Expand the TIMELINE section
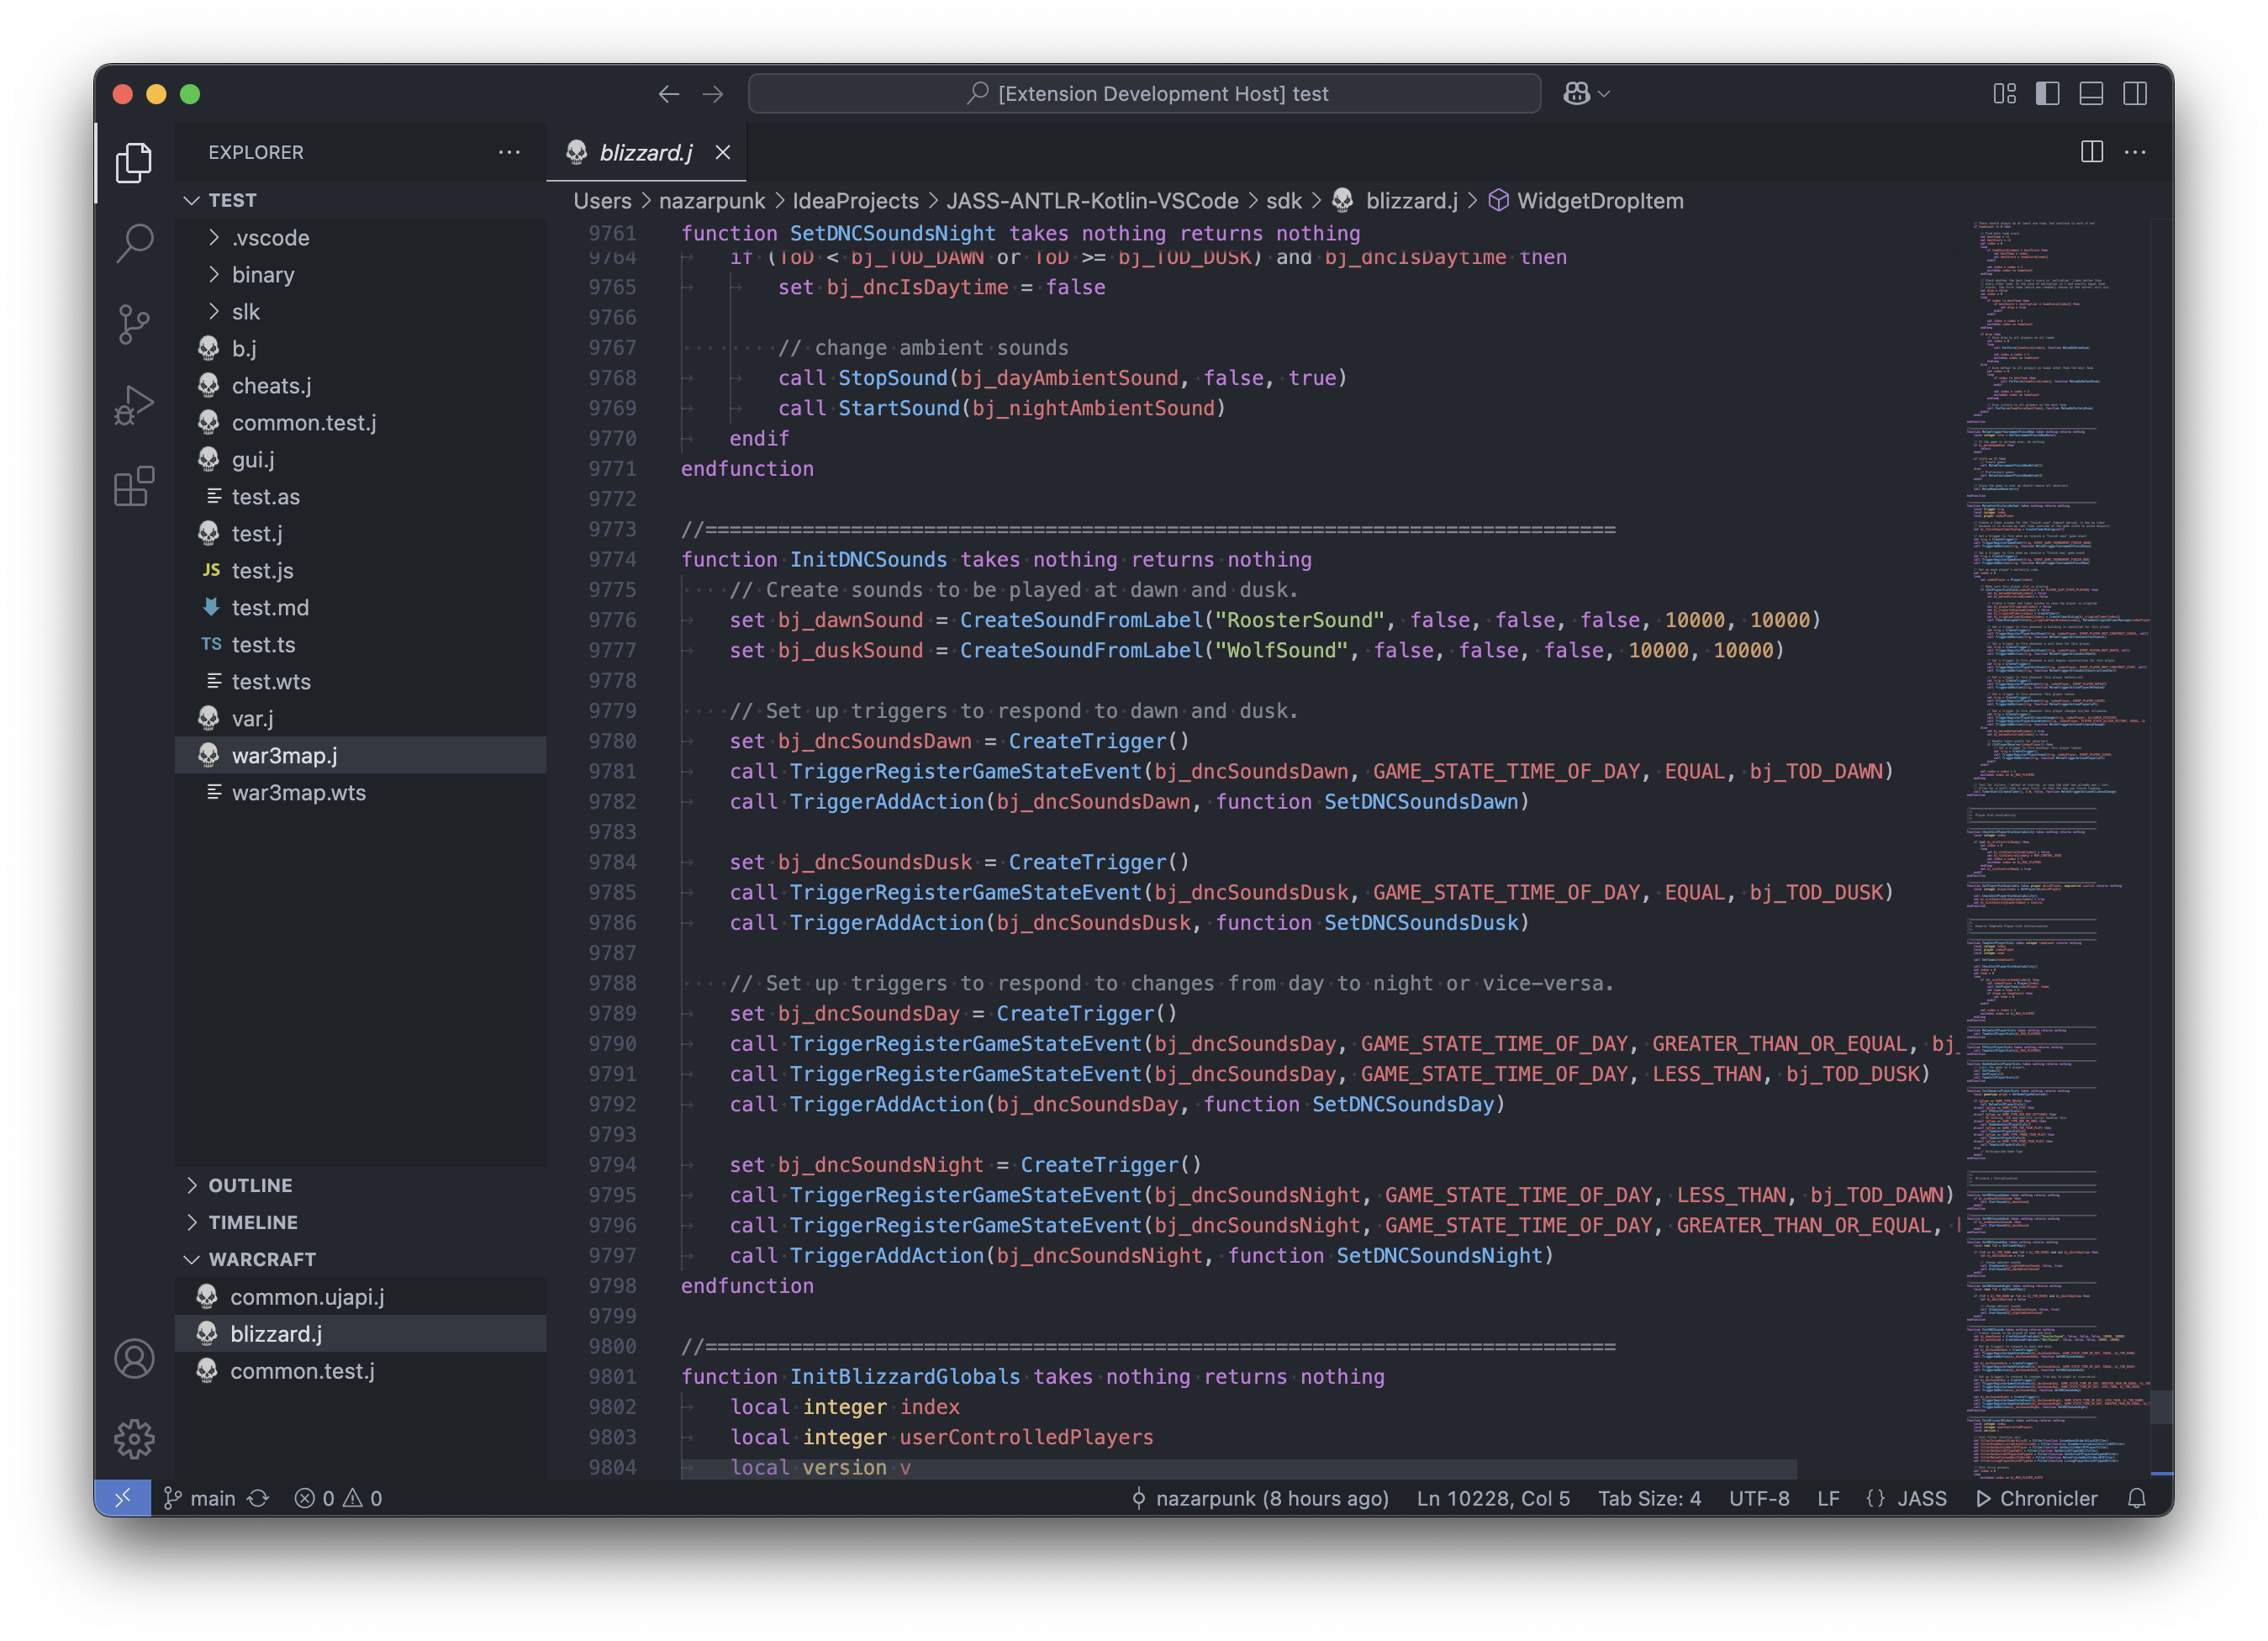This screenshot has height=1641, width=2268. 252,1222
